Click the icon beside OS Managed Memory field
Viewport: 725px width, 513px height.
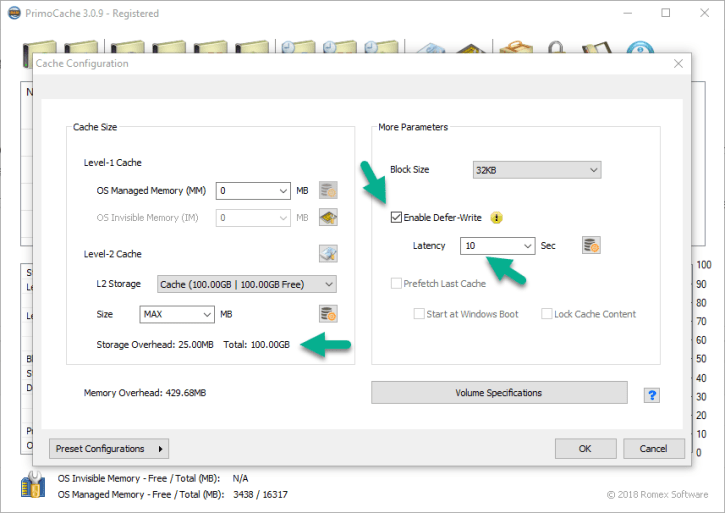(327, 190)
